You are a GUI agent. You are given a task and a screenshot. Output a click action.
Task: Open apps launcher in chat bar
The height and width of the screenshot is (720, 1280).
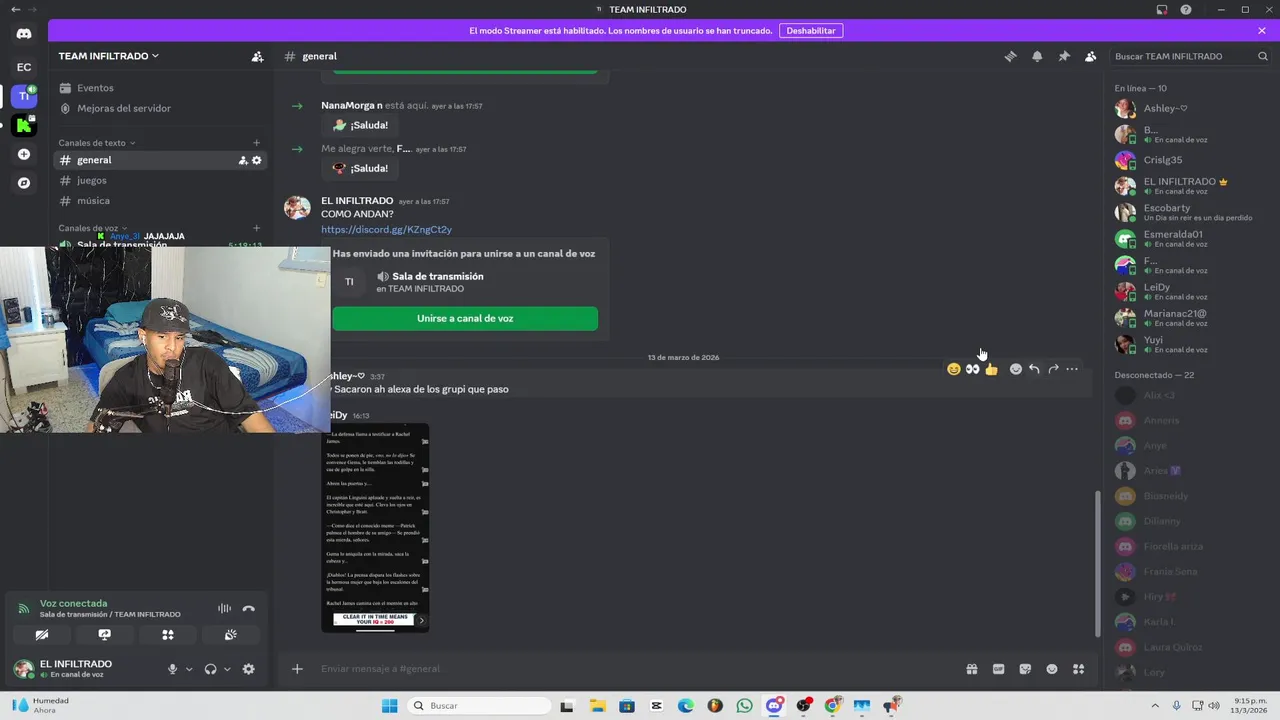pos(1079,669)
